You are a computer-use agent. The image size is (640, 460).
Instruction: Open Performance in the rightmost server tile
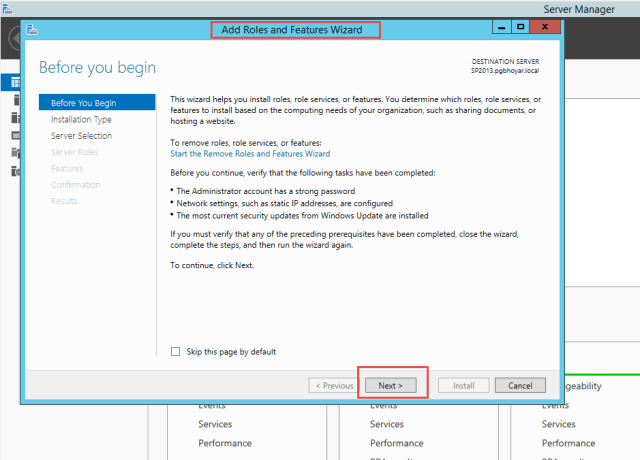point(568,443)
